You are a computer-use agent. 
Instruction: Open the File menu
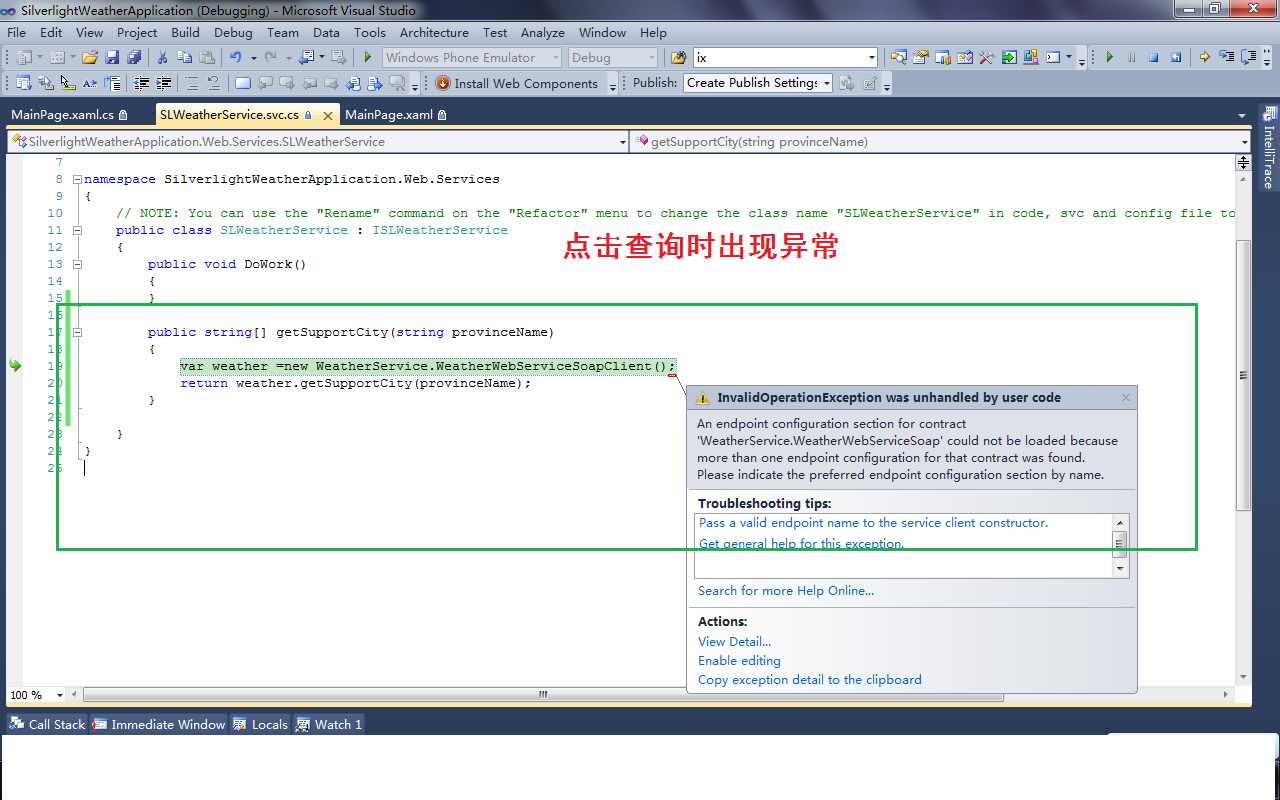pyautogui.click(x=17, y=33)
